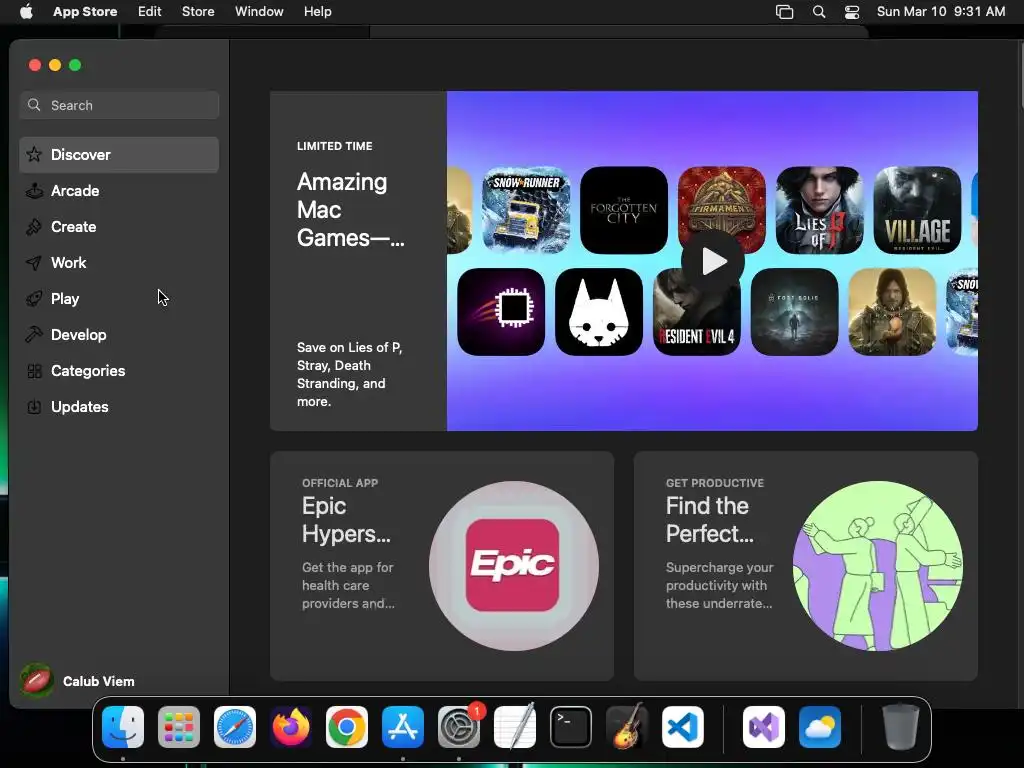Open The Forgotten City game icon
The width and height of the screenshot is (1024, 768).
(x=624, y=210)
